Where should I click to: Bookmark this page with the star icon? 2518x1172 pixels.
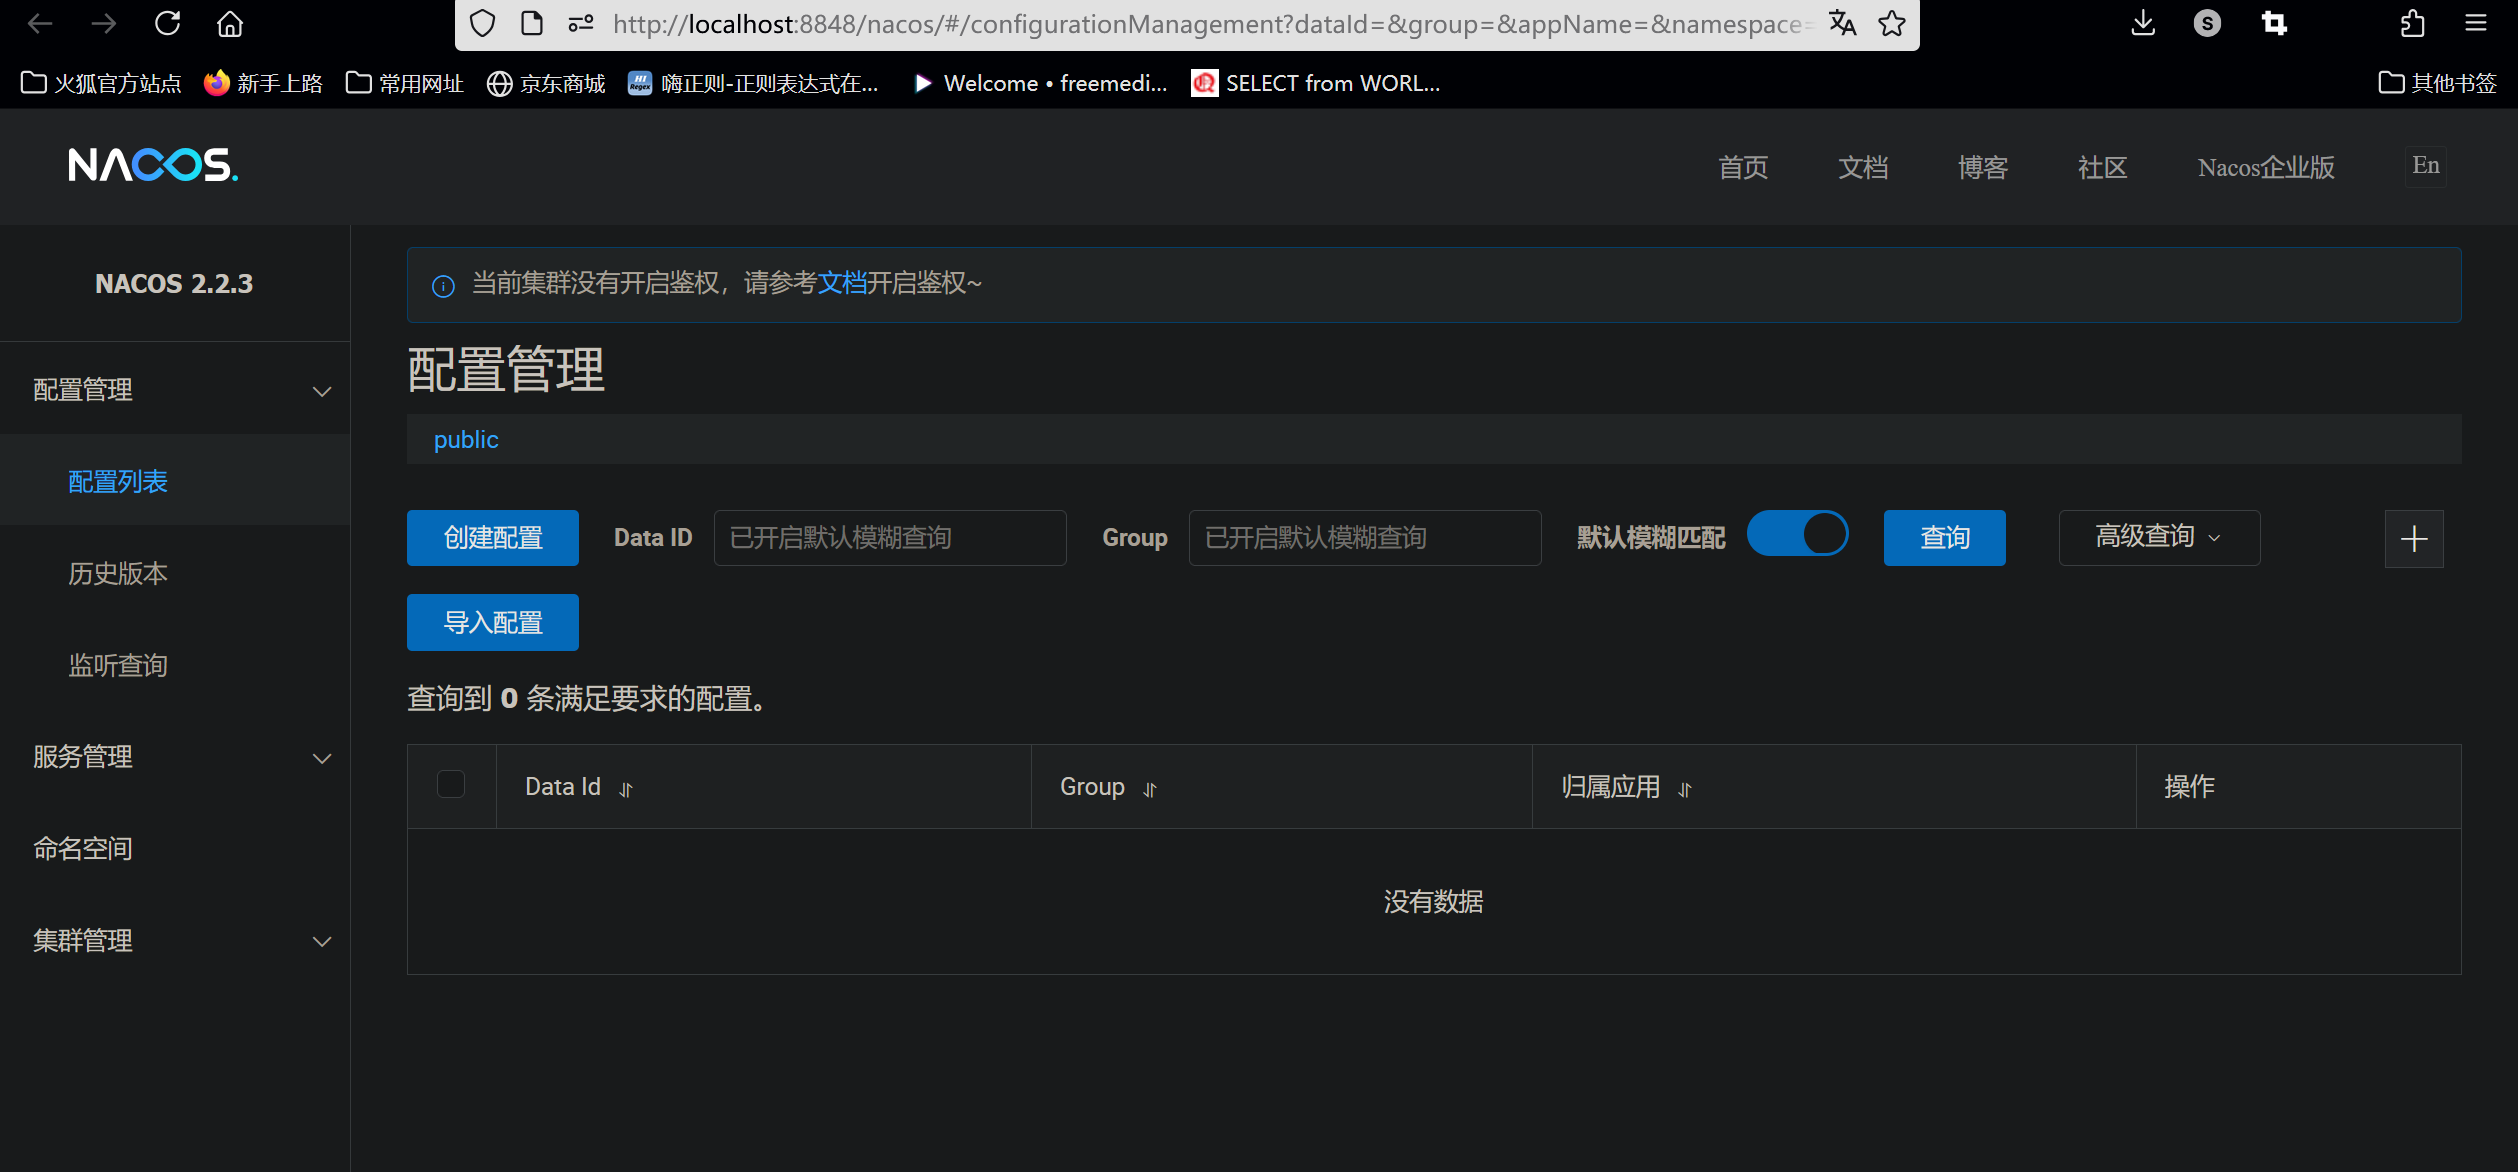(1891, 23)
